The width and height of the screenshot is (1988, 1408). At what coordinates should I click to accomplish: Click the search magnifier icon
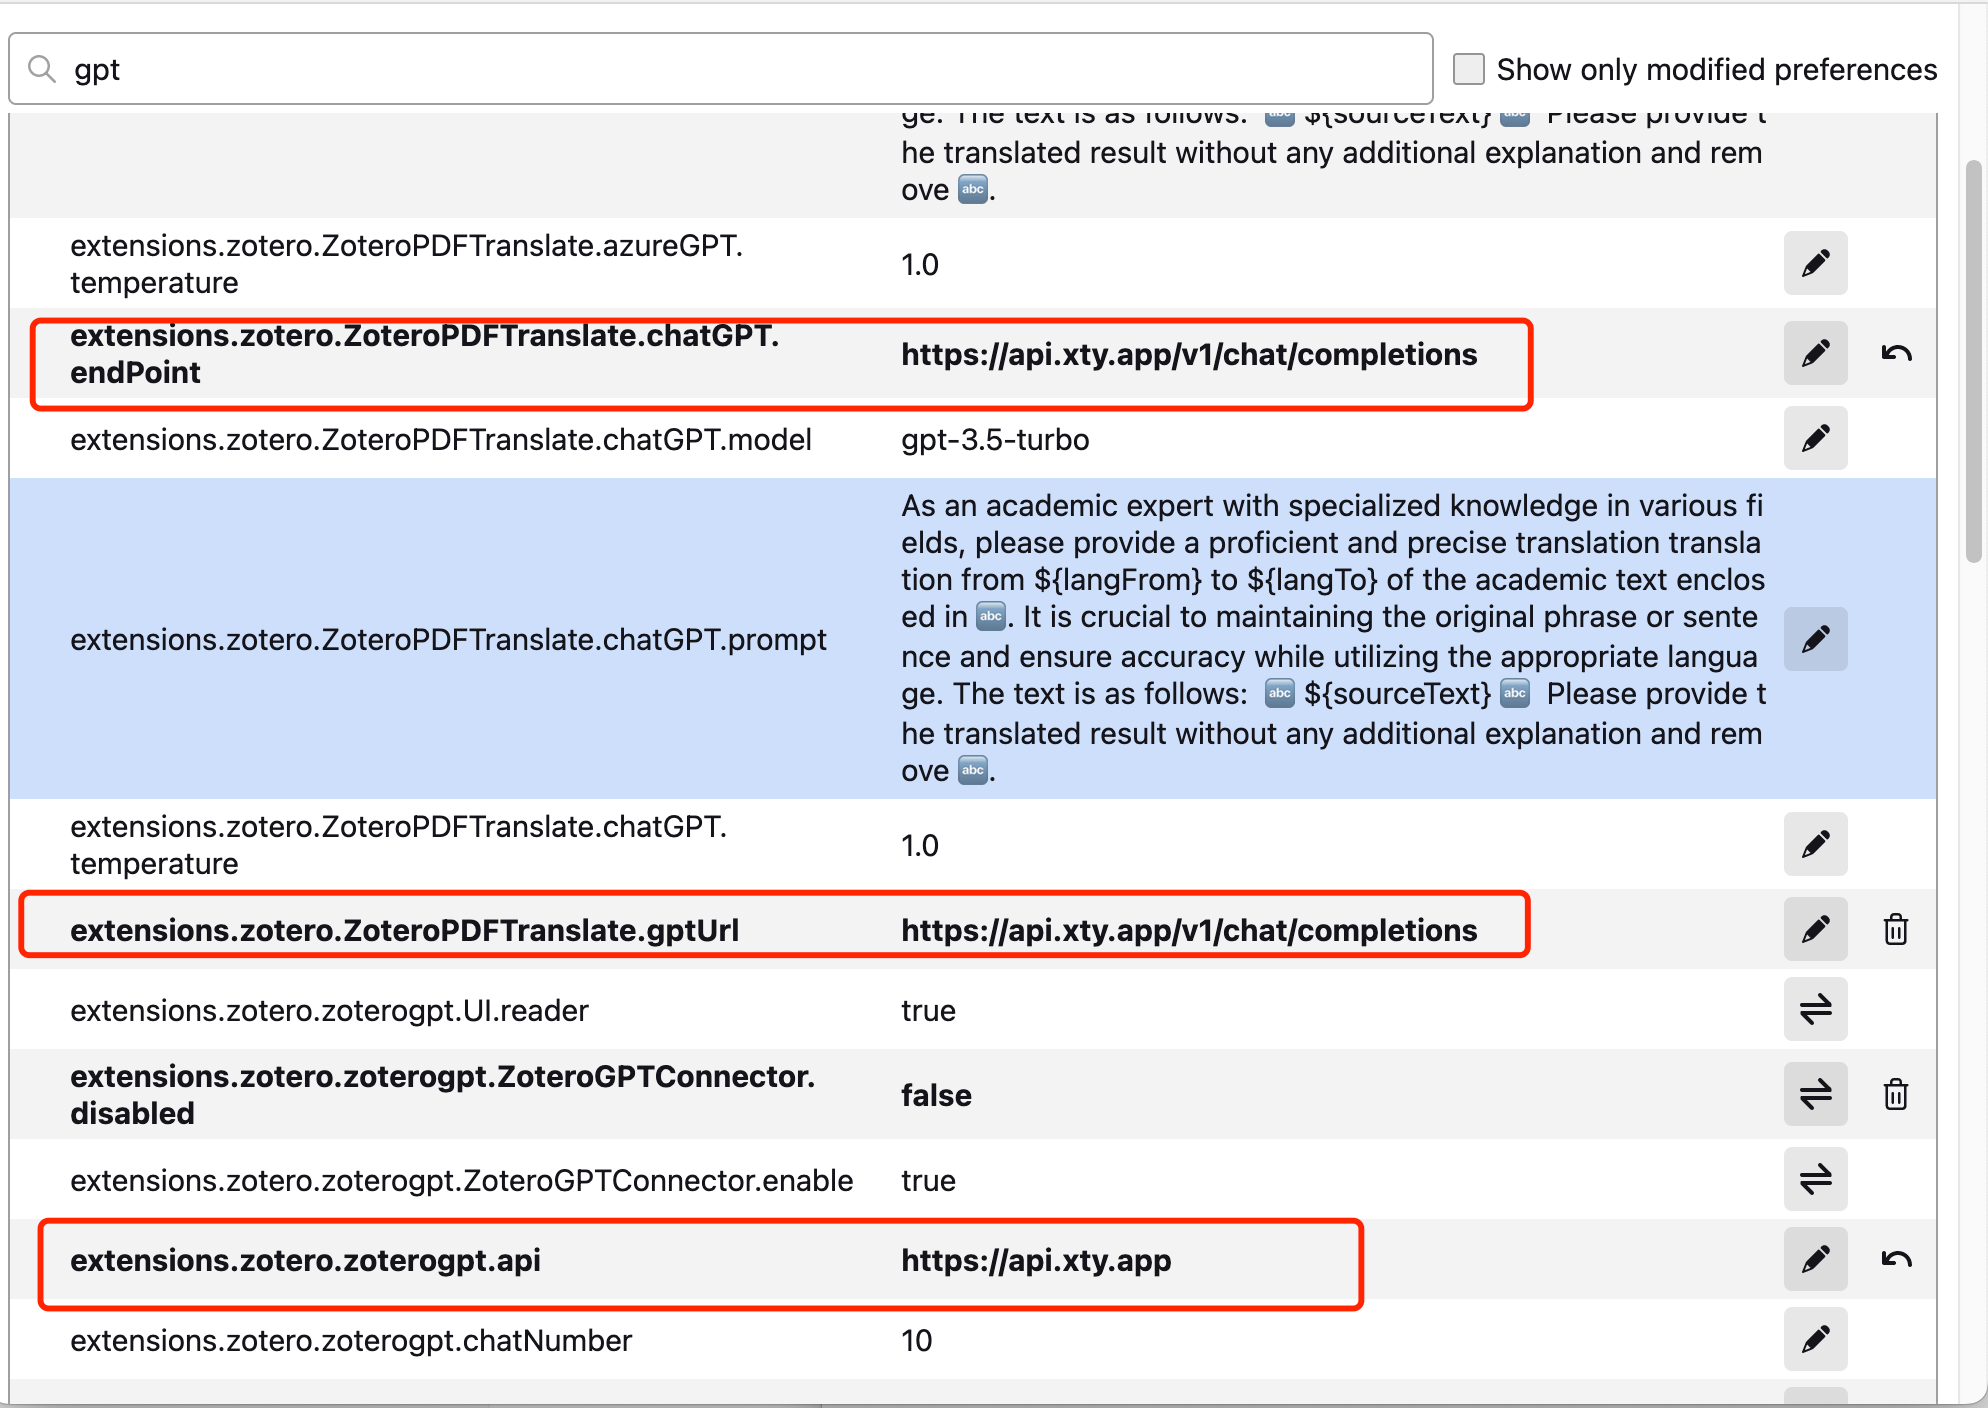coord(41,68)
